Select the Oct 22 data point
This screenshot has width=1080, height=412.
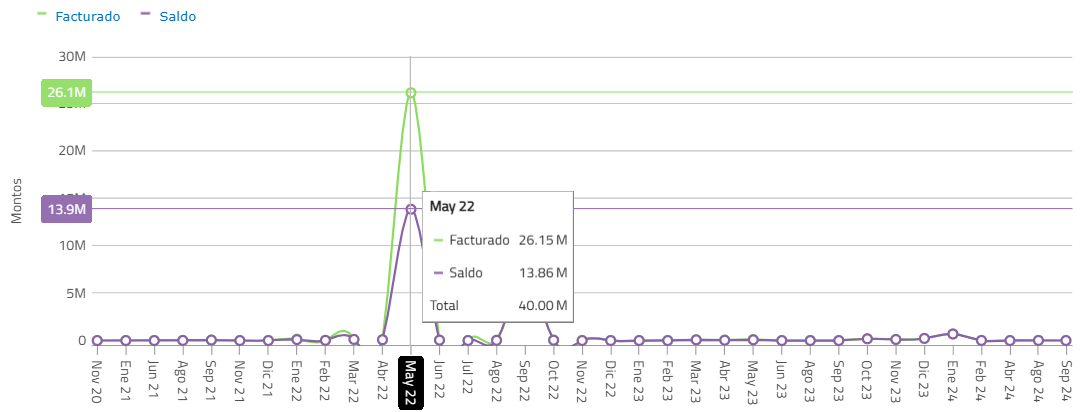[553, 341]
